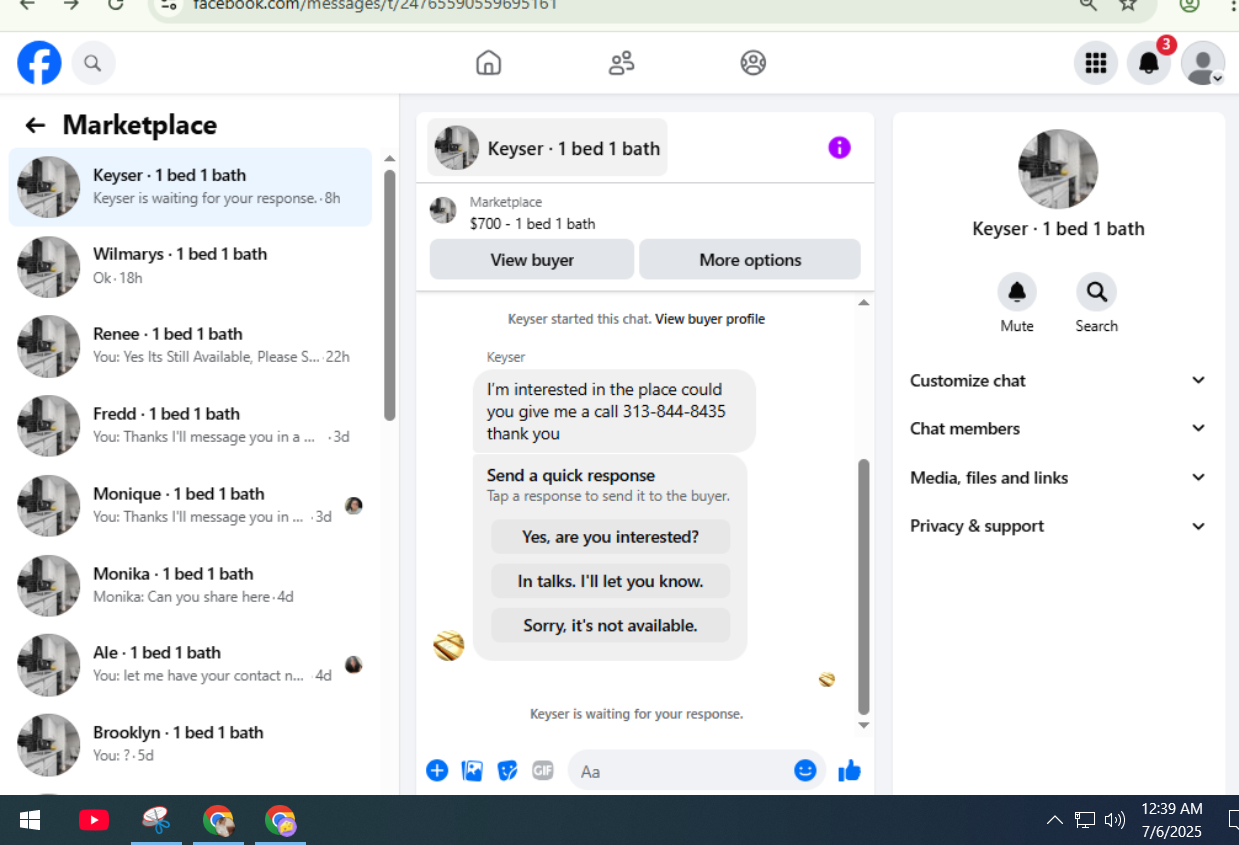Send quick reply 'Yes, are you interested?'
This screenshot has height=845, width=1239.
click(610, 537)
